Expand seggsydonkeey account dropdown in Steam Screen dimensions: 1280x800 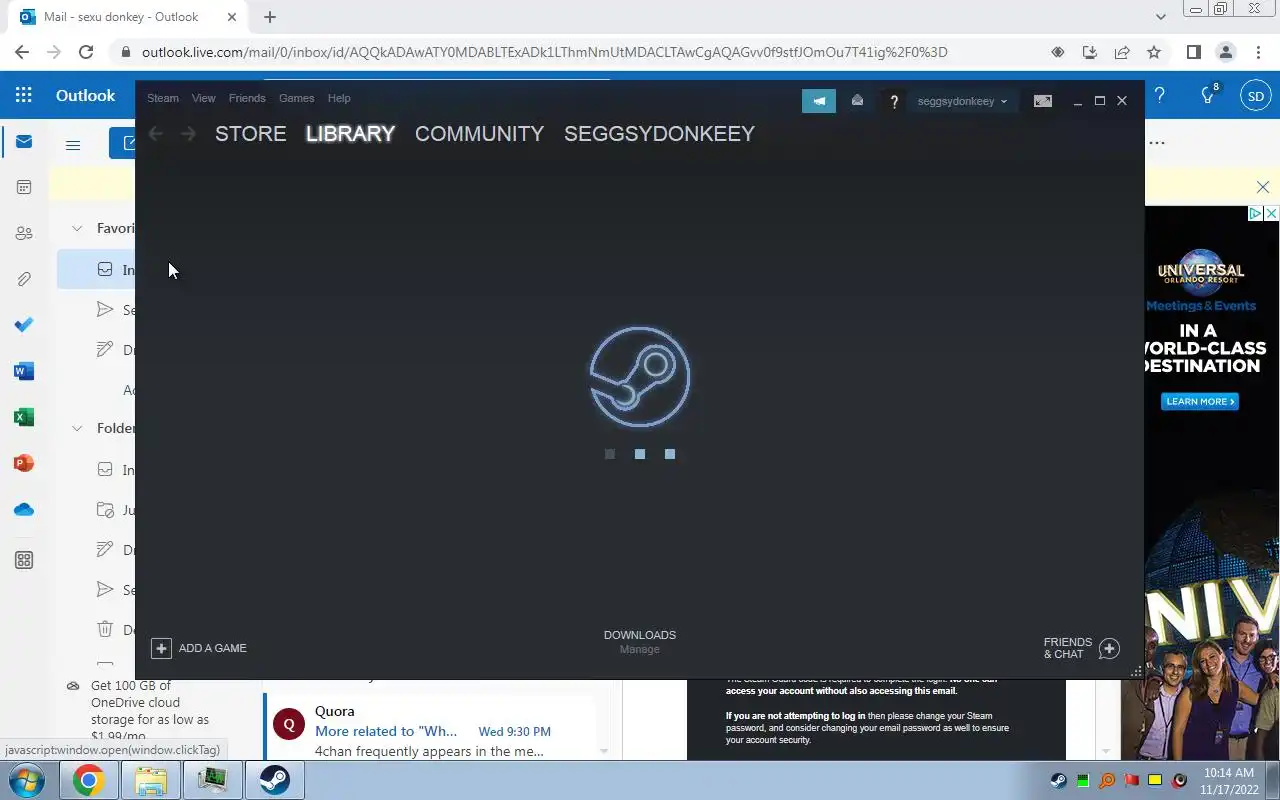[x=962, y=101]
